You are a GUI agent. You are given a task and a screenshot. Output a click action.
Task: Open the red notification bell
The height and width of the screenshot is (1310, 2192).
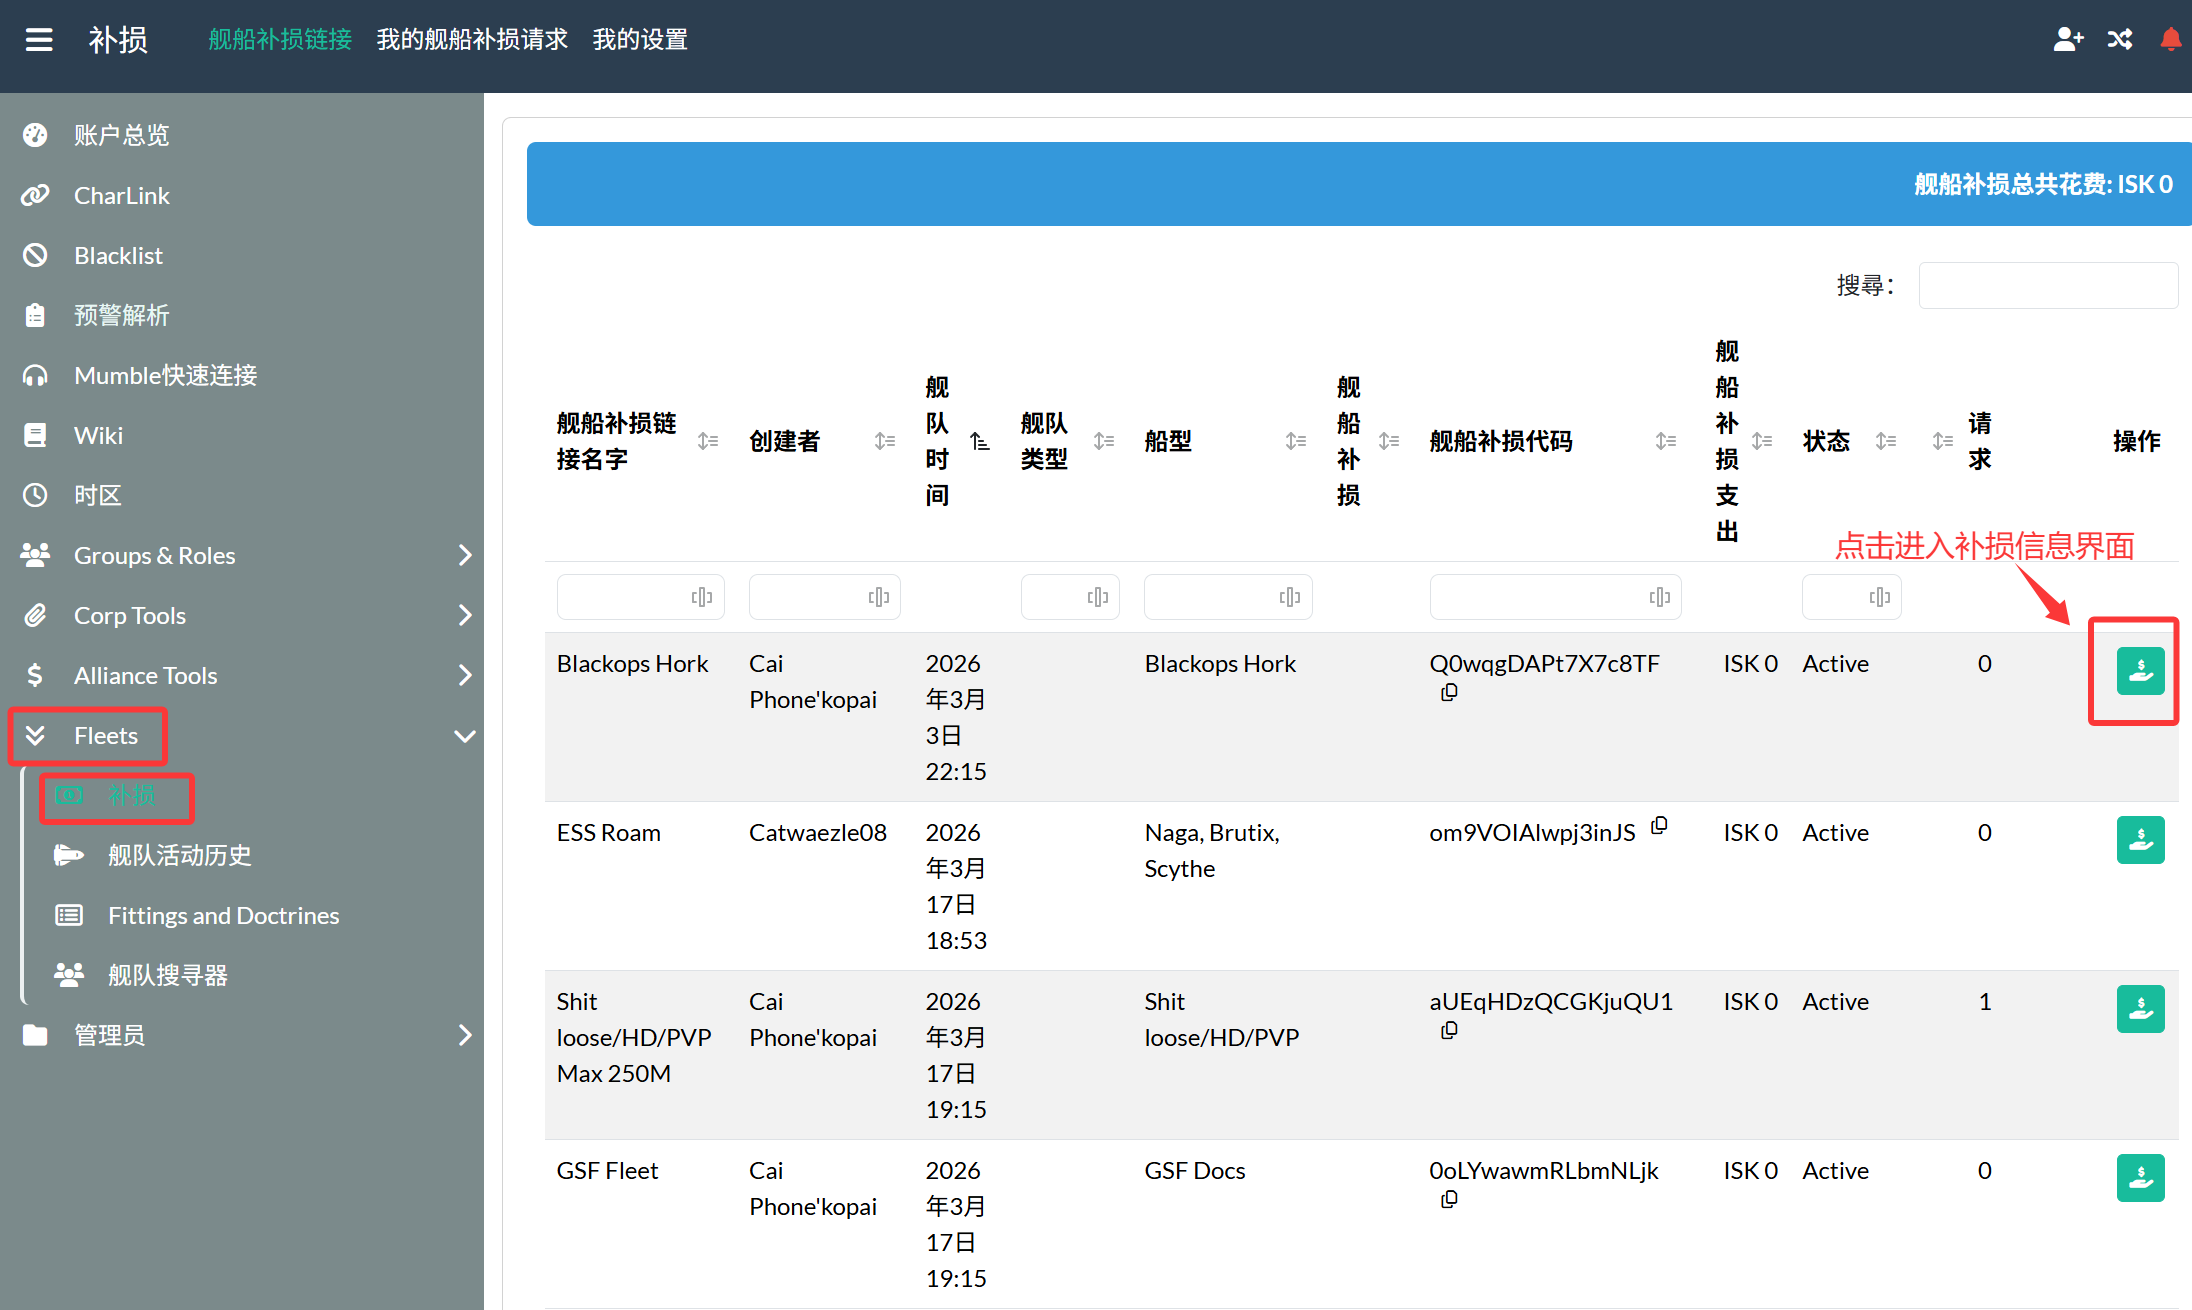[x=2170, y=39]
